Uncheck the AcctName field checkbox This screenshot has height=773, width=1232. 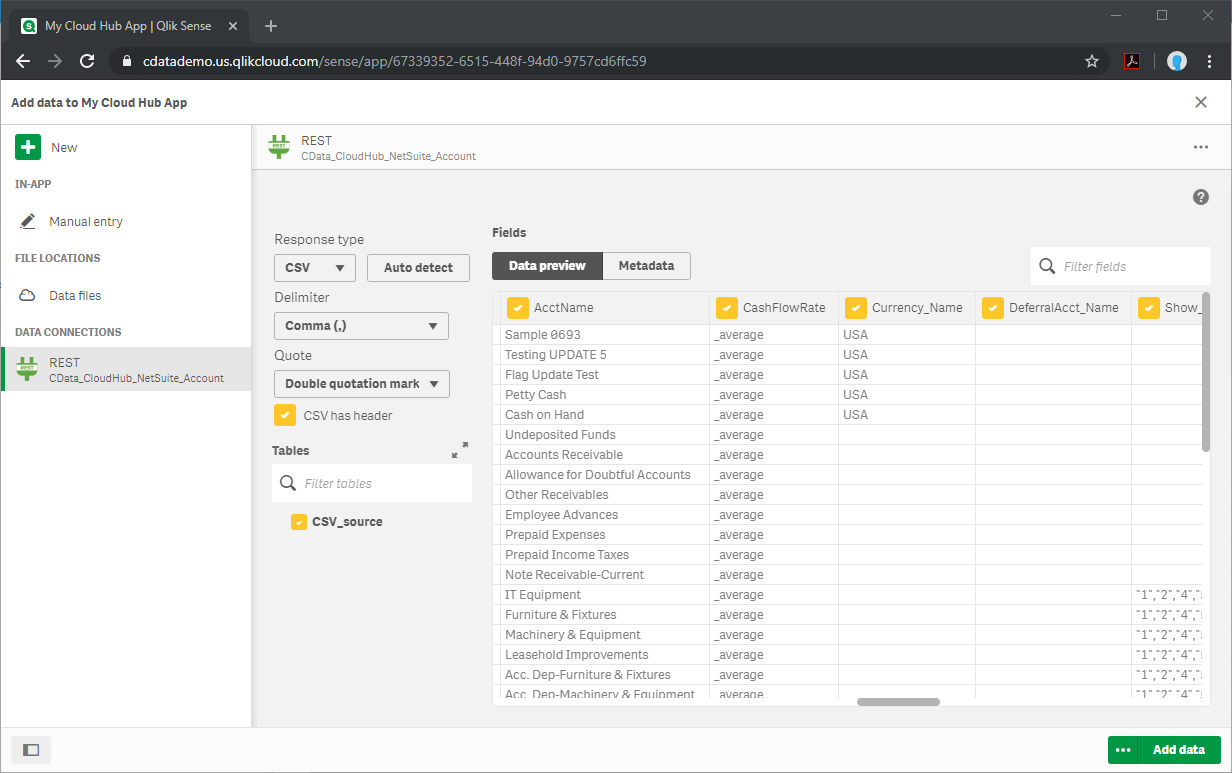pos(517,307)
